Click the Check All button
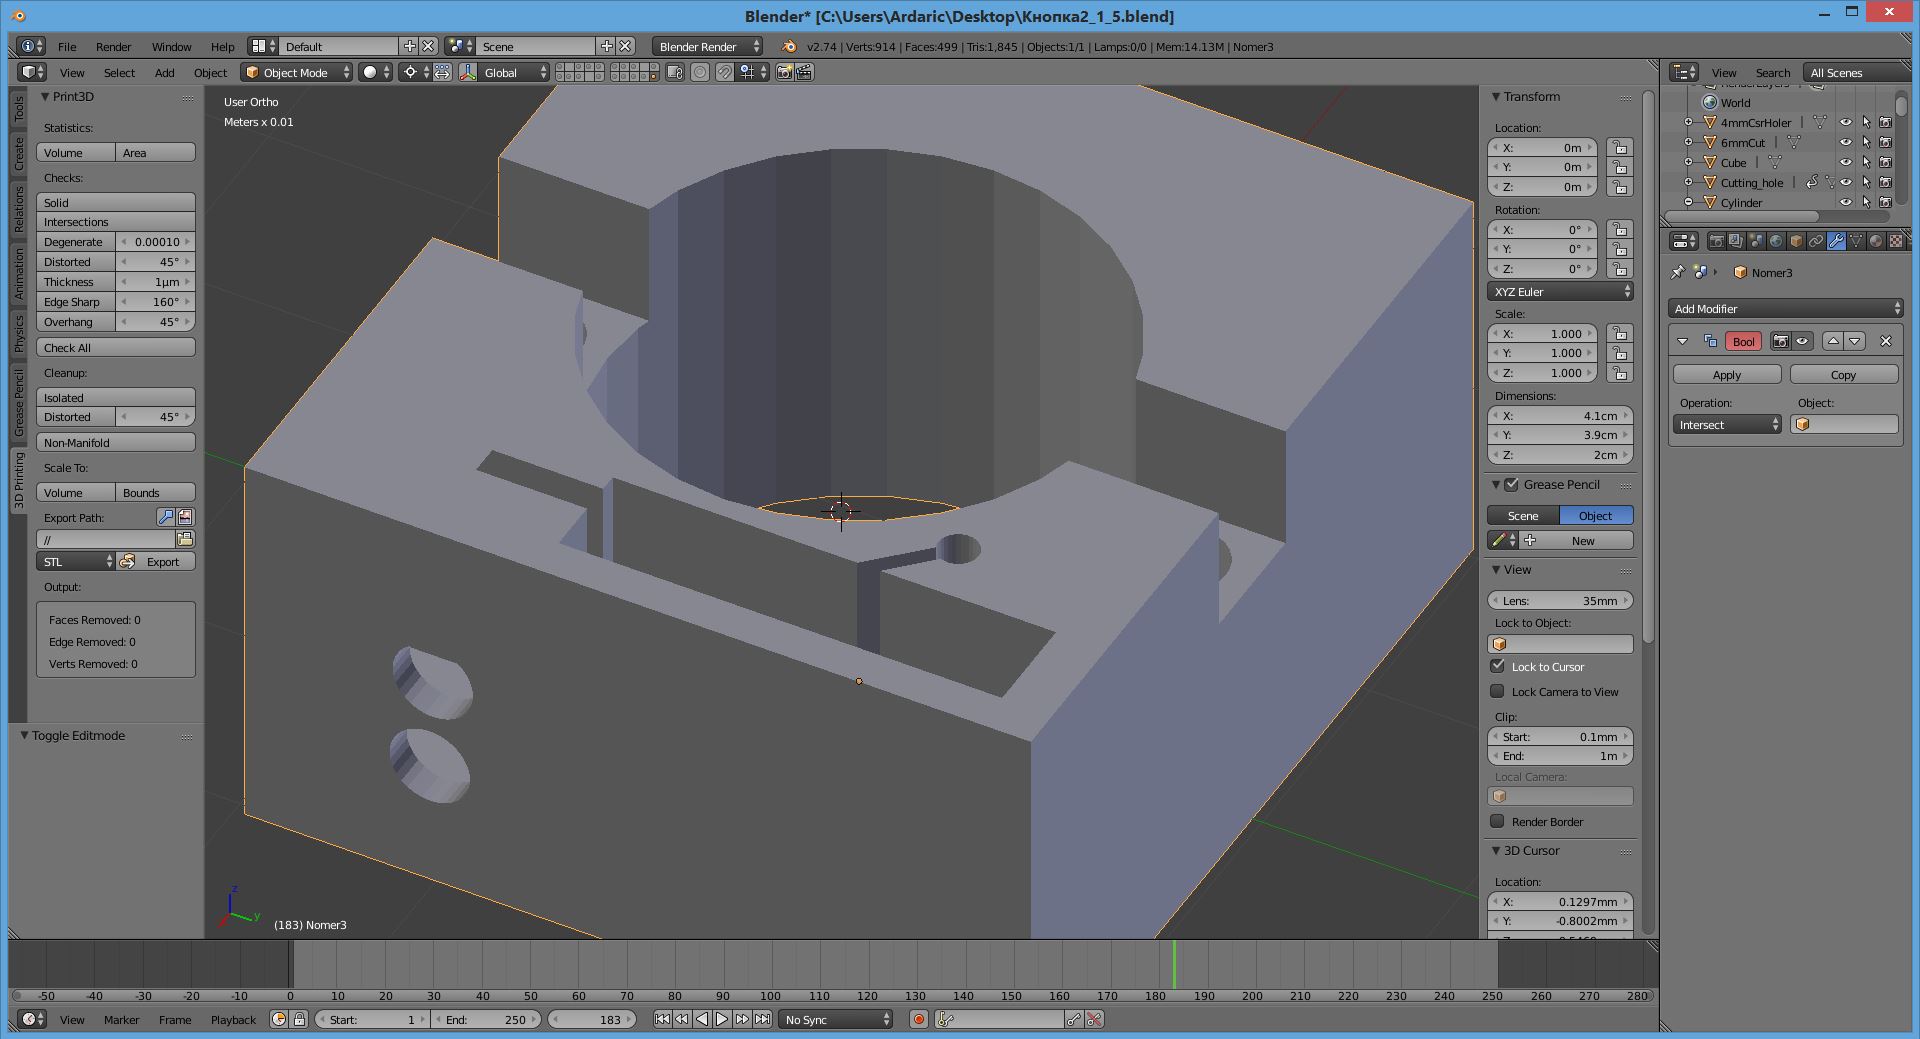1920x1039 pixels. [x=116, y=347]
